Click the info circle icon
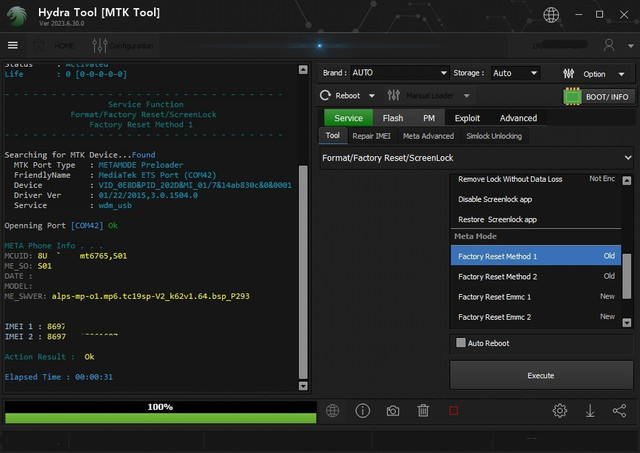 pyautogui.click(x=362, y=411)
